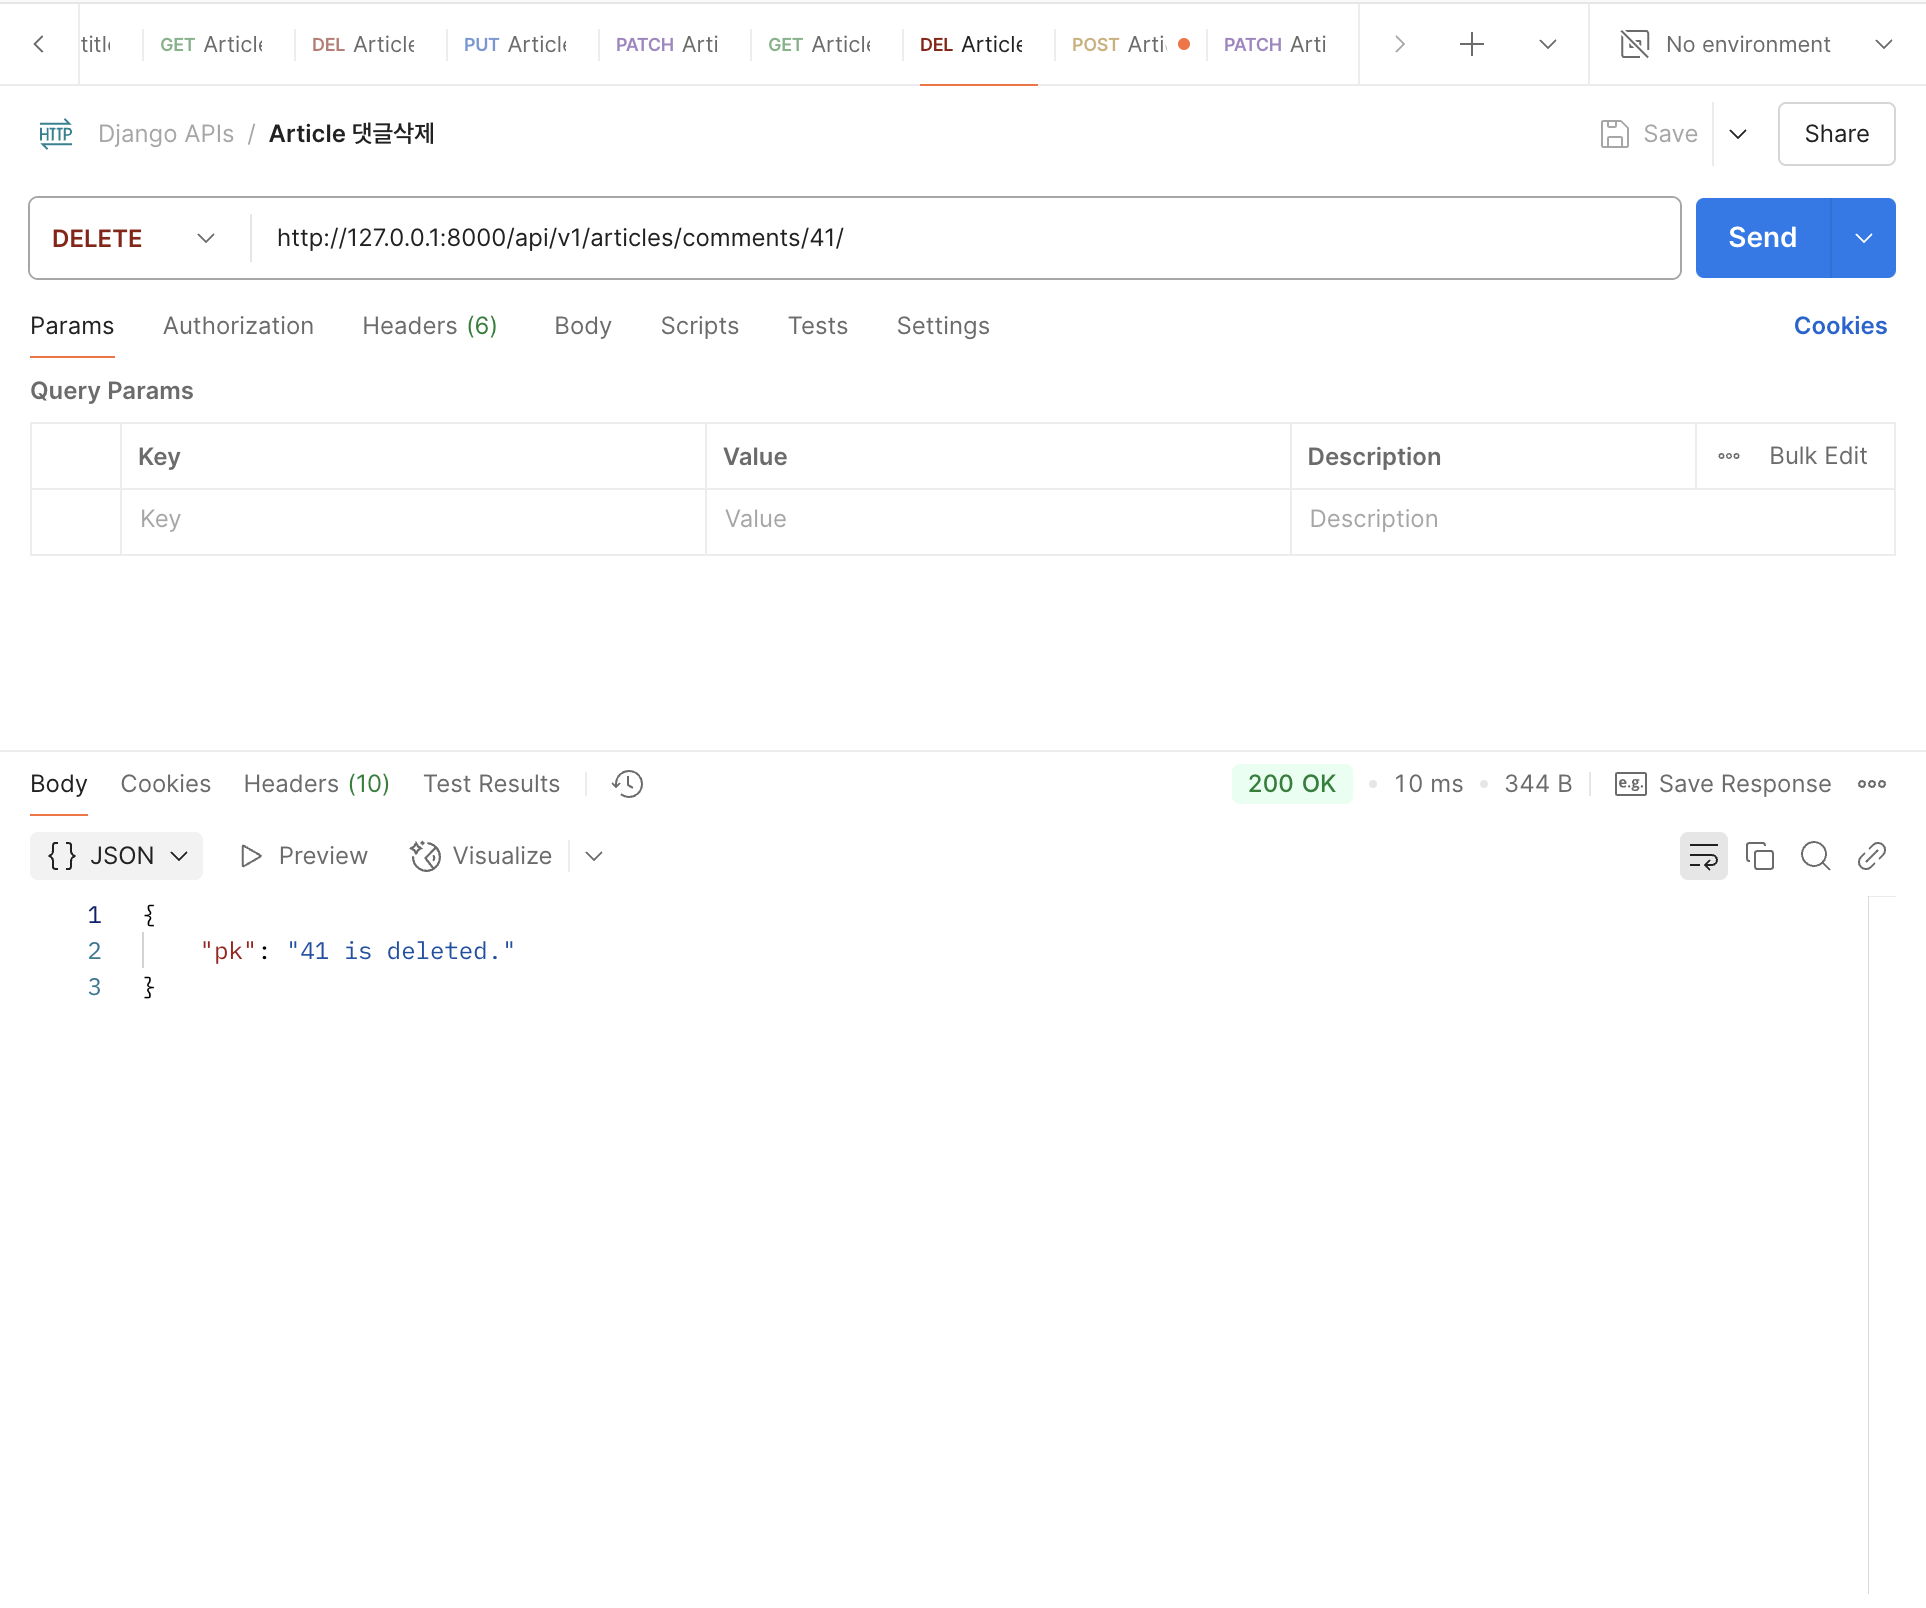Select the response Body tab

59,784
